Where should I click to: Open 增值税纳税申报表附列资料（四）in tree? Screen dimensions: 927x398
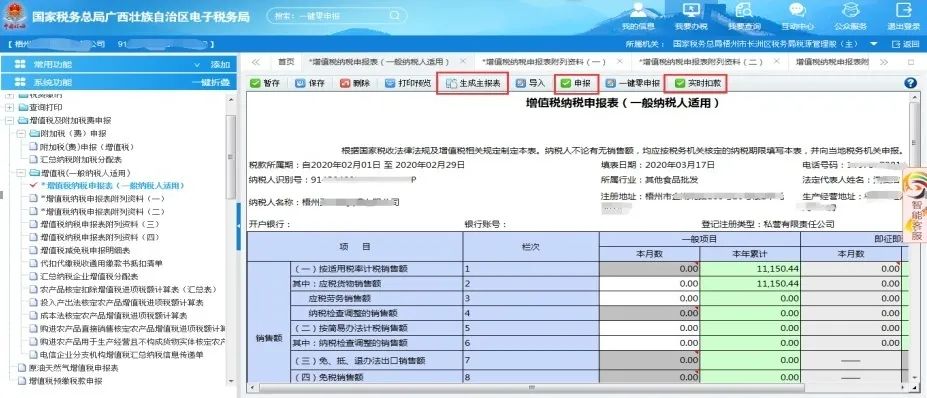(x=100, y=237)
